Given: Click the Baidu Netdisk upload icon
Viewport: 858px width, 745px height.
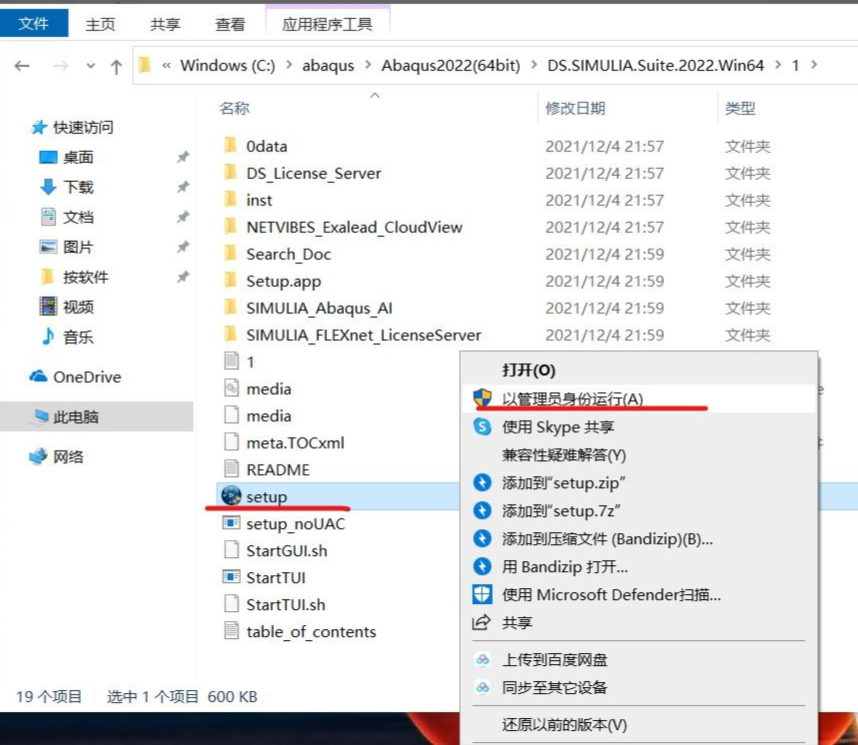Looking at the screenshot, I should click(x=482, y=659).
